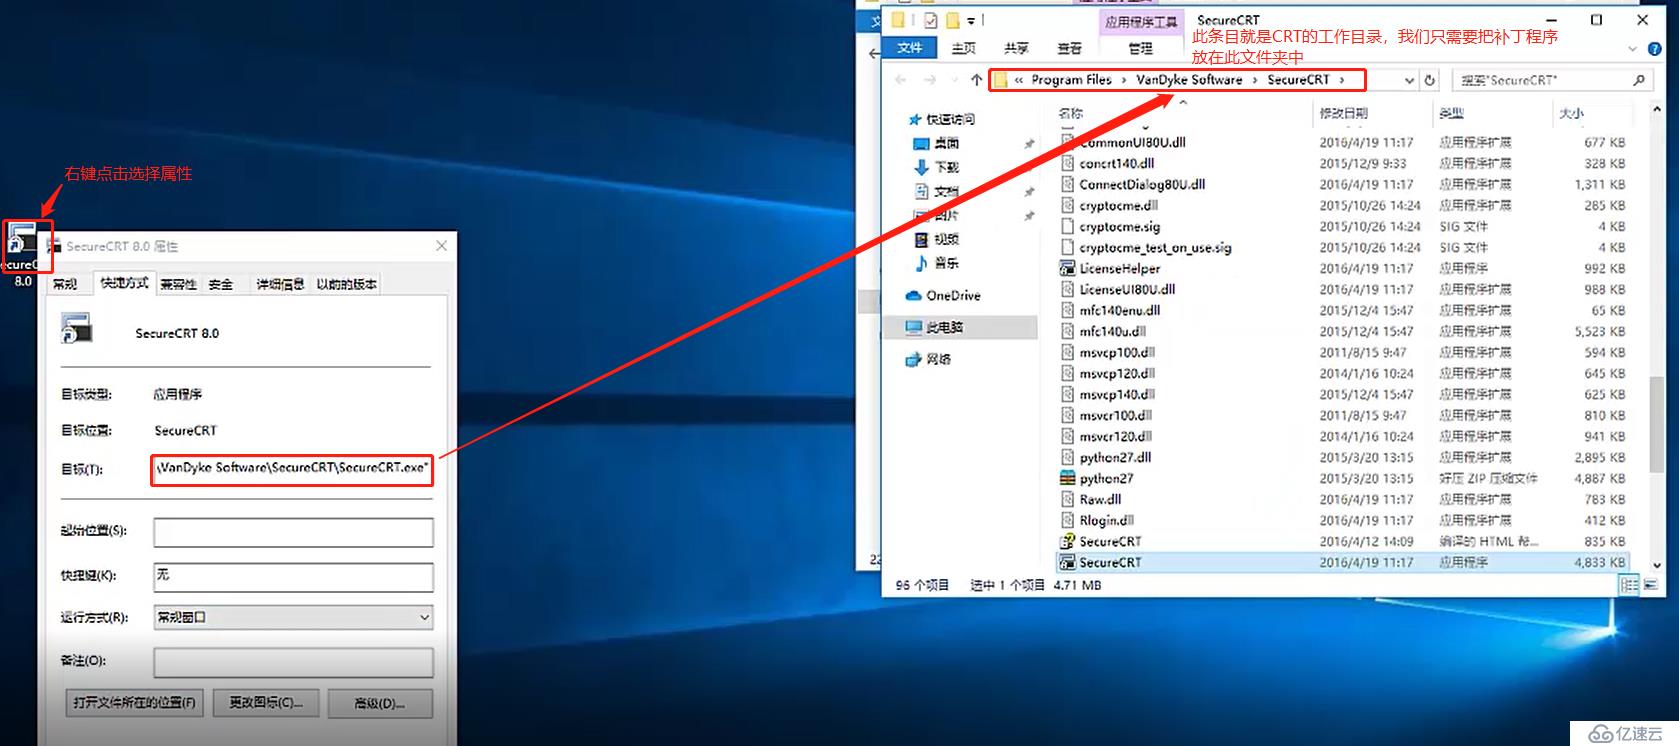Open the address bar history dropdown
This screenshot has width=1679, height=746.
1409,80
